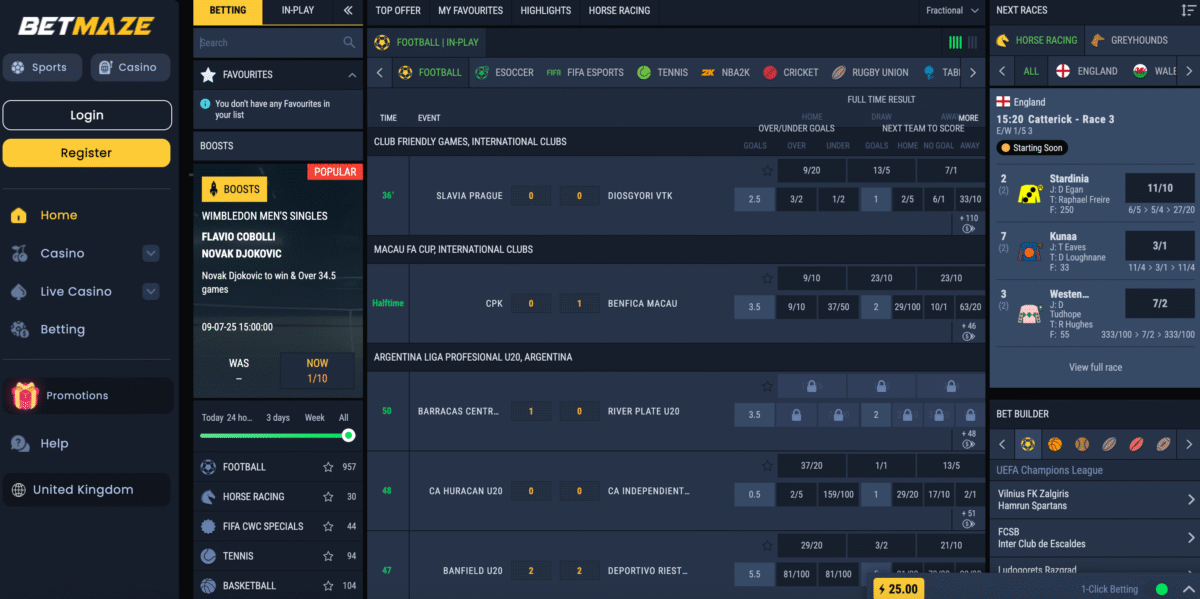The width and height of the screenshot is (1200, 599).
Task: Open the HORSE RACING top tab
Action: coord(619,11)
